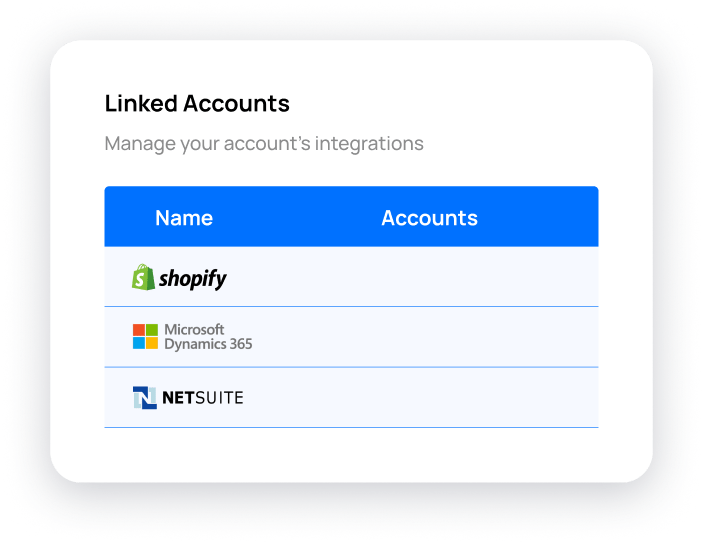Click the "Dynamics 365" text line

[x=208, y=344]
